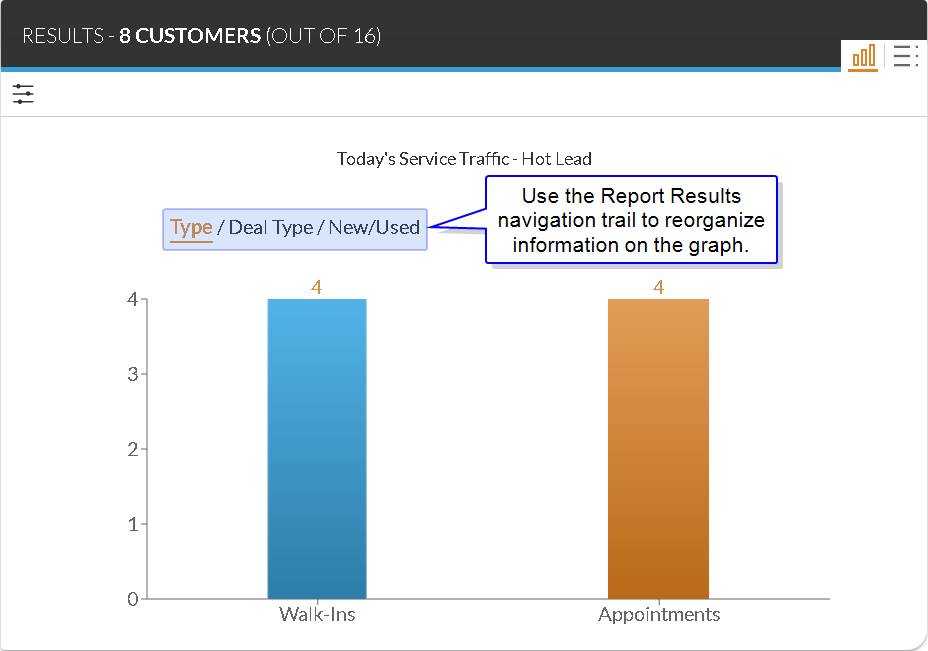Image resolution: width=928 pixels, height=651 pixels.
Task: Click the y-axis tick labeled 4
Action: [x=132, y=299]
